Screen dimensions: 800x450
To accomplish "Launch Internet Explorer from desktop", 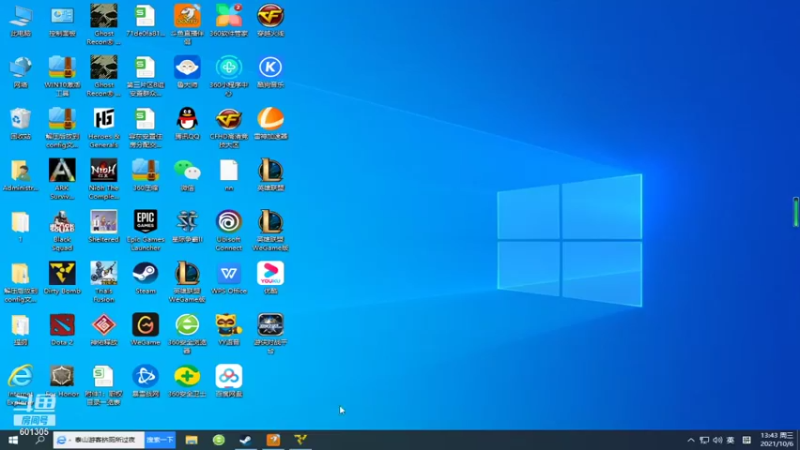I will click(x=20, y=385).
